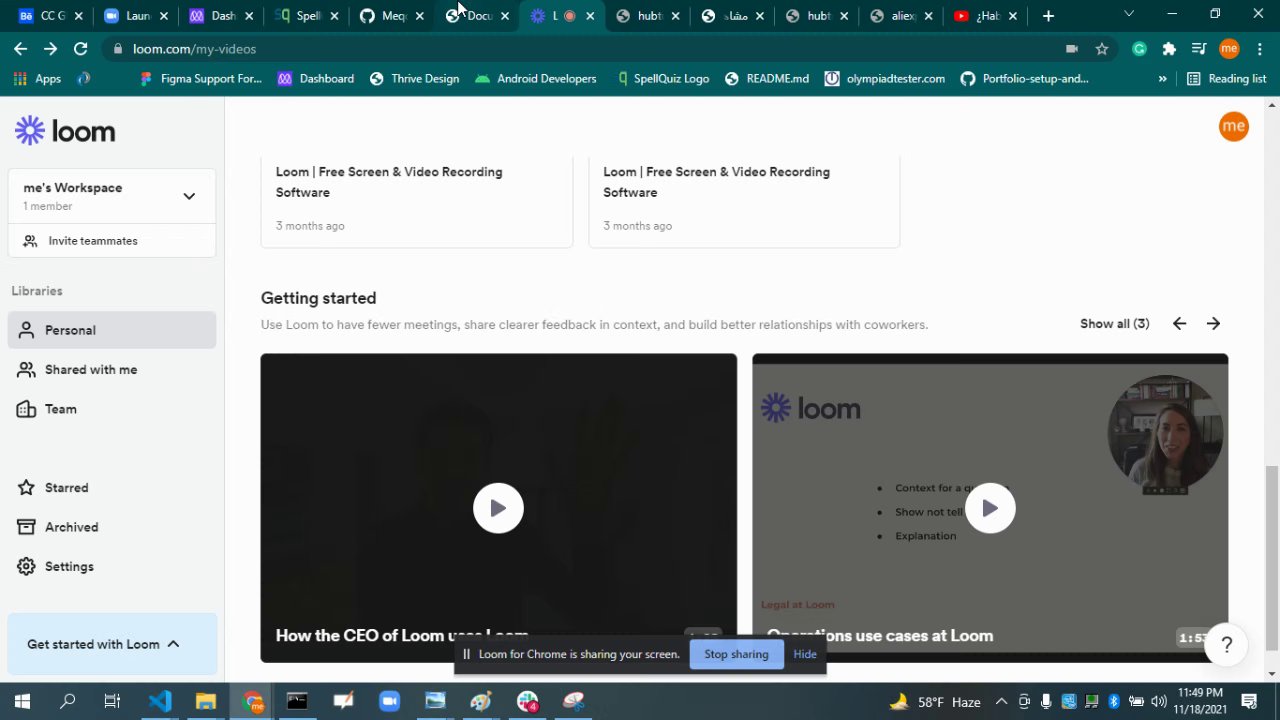Screen dimensions: 1280x720
Task: Open Windows notification center
Action: (x=1249, y=701)
